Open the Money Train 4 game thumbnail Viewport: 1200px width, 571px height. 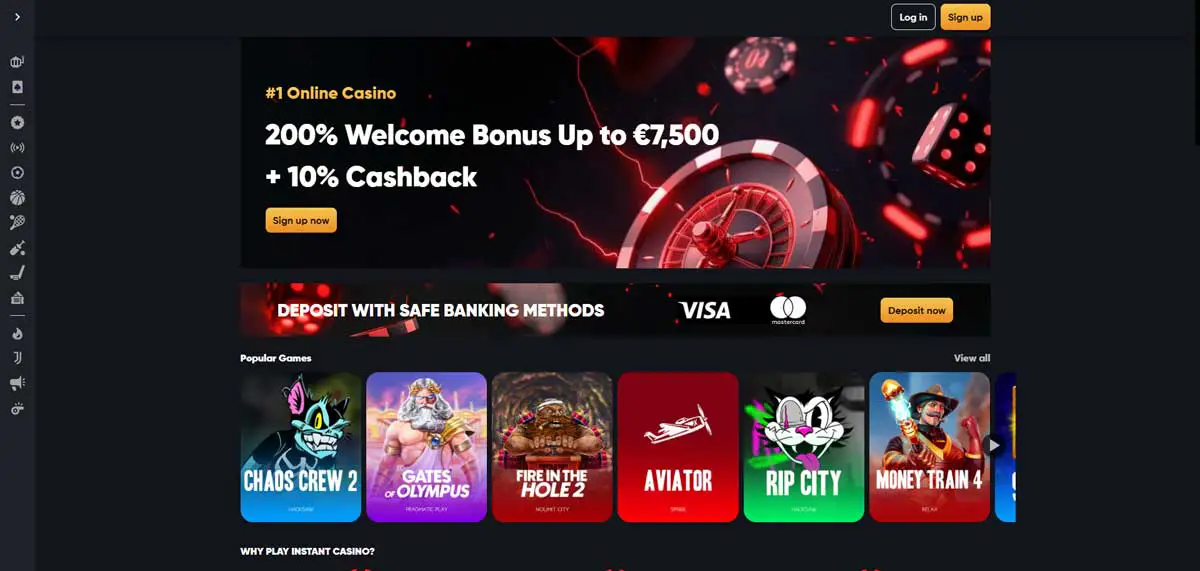[x=929, y=447]
